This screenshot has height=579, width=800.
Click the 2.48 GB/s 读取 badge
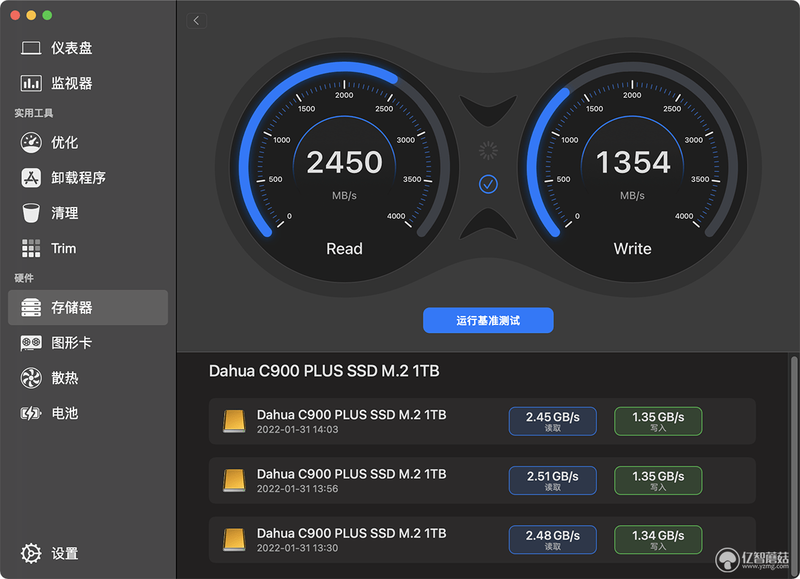pos(553,540)
